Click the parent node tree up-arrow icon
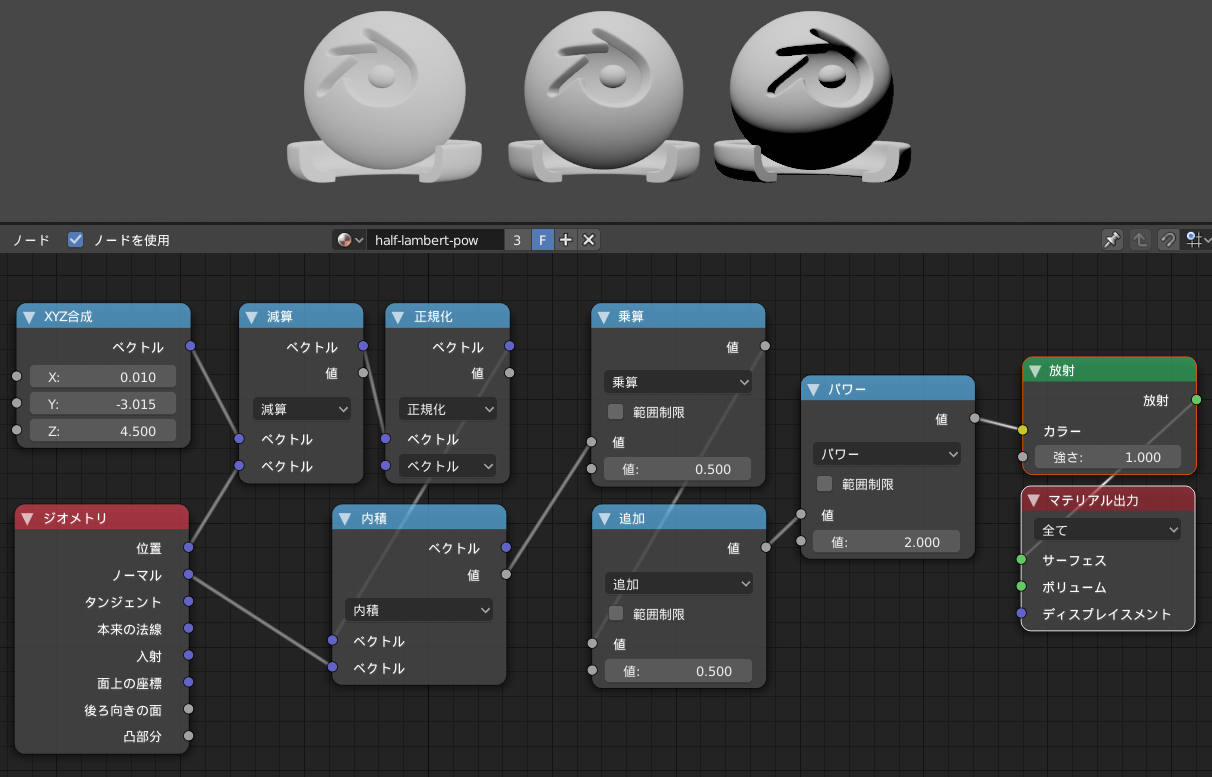Screen dimensions: 1212x777 point(1140,240)
